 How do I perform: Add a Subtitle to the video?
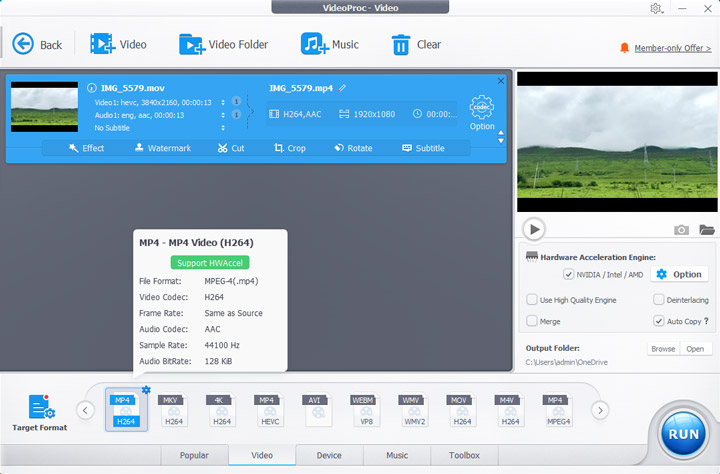point(423,148)
